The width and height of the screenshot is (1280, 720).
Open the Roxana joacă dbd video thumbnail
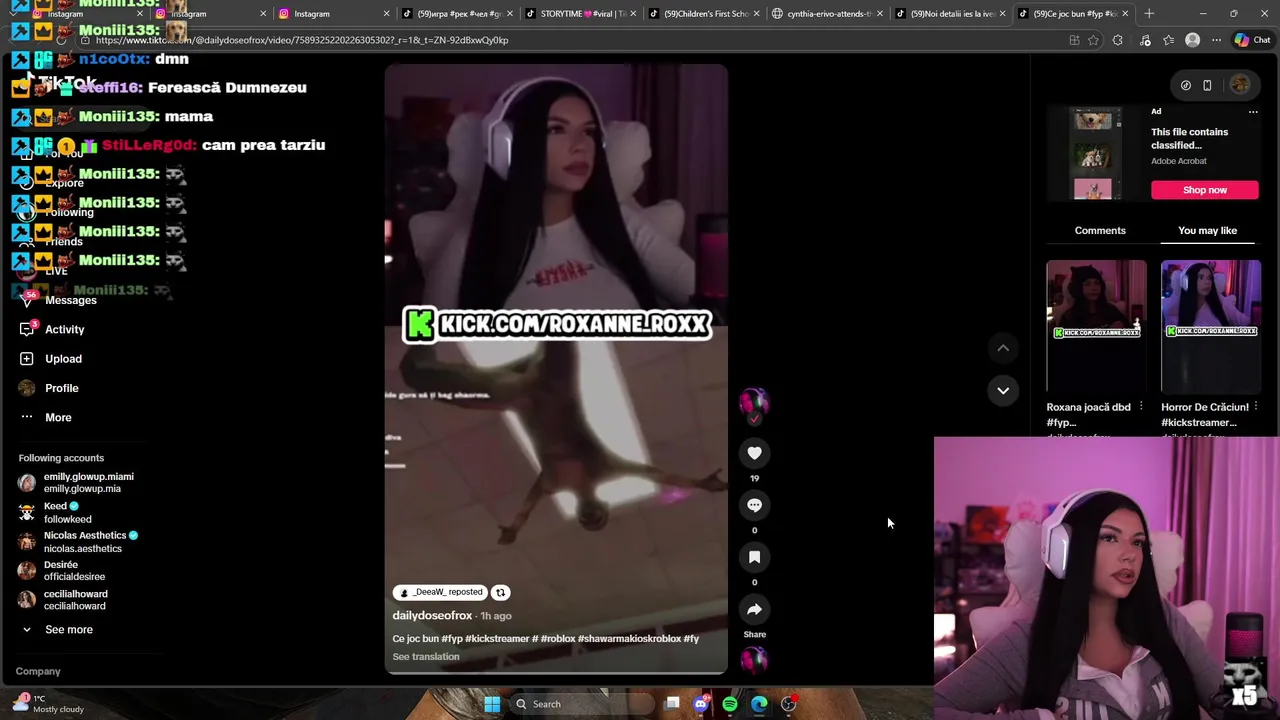click(x=1096, y=326)
